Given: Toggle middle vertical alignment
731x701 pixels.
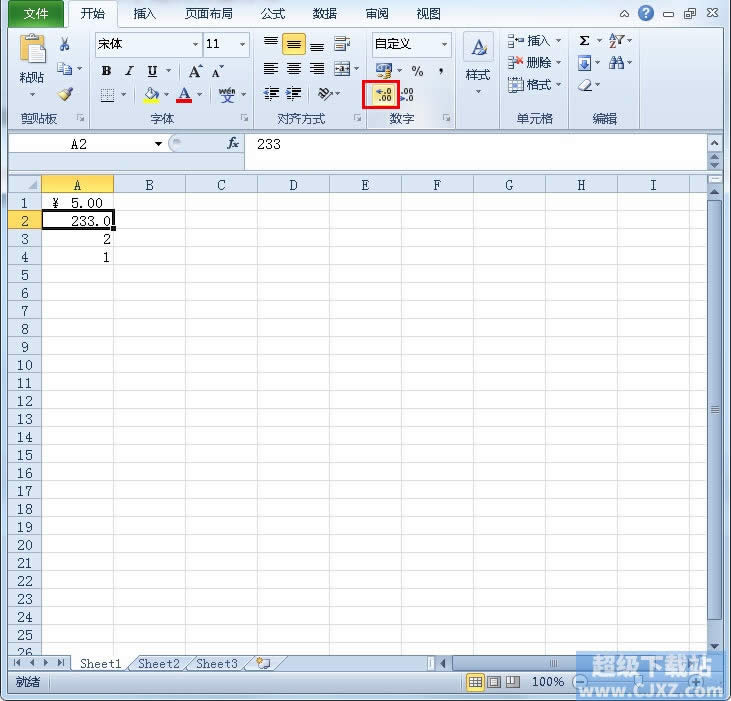Looking at the screenshot, I should click(294, 44).
